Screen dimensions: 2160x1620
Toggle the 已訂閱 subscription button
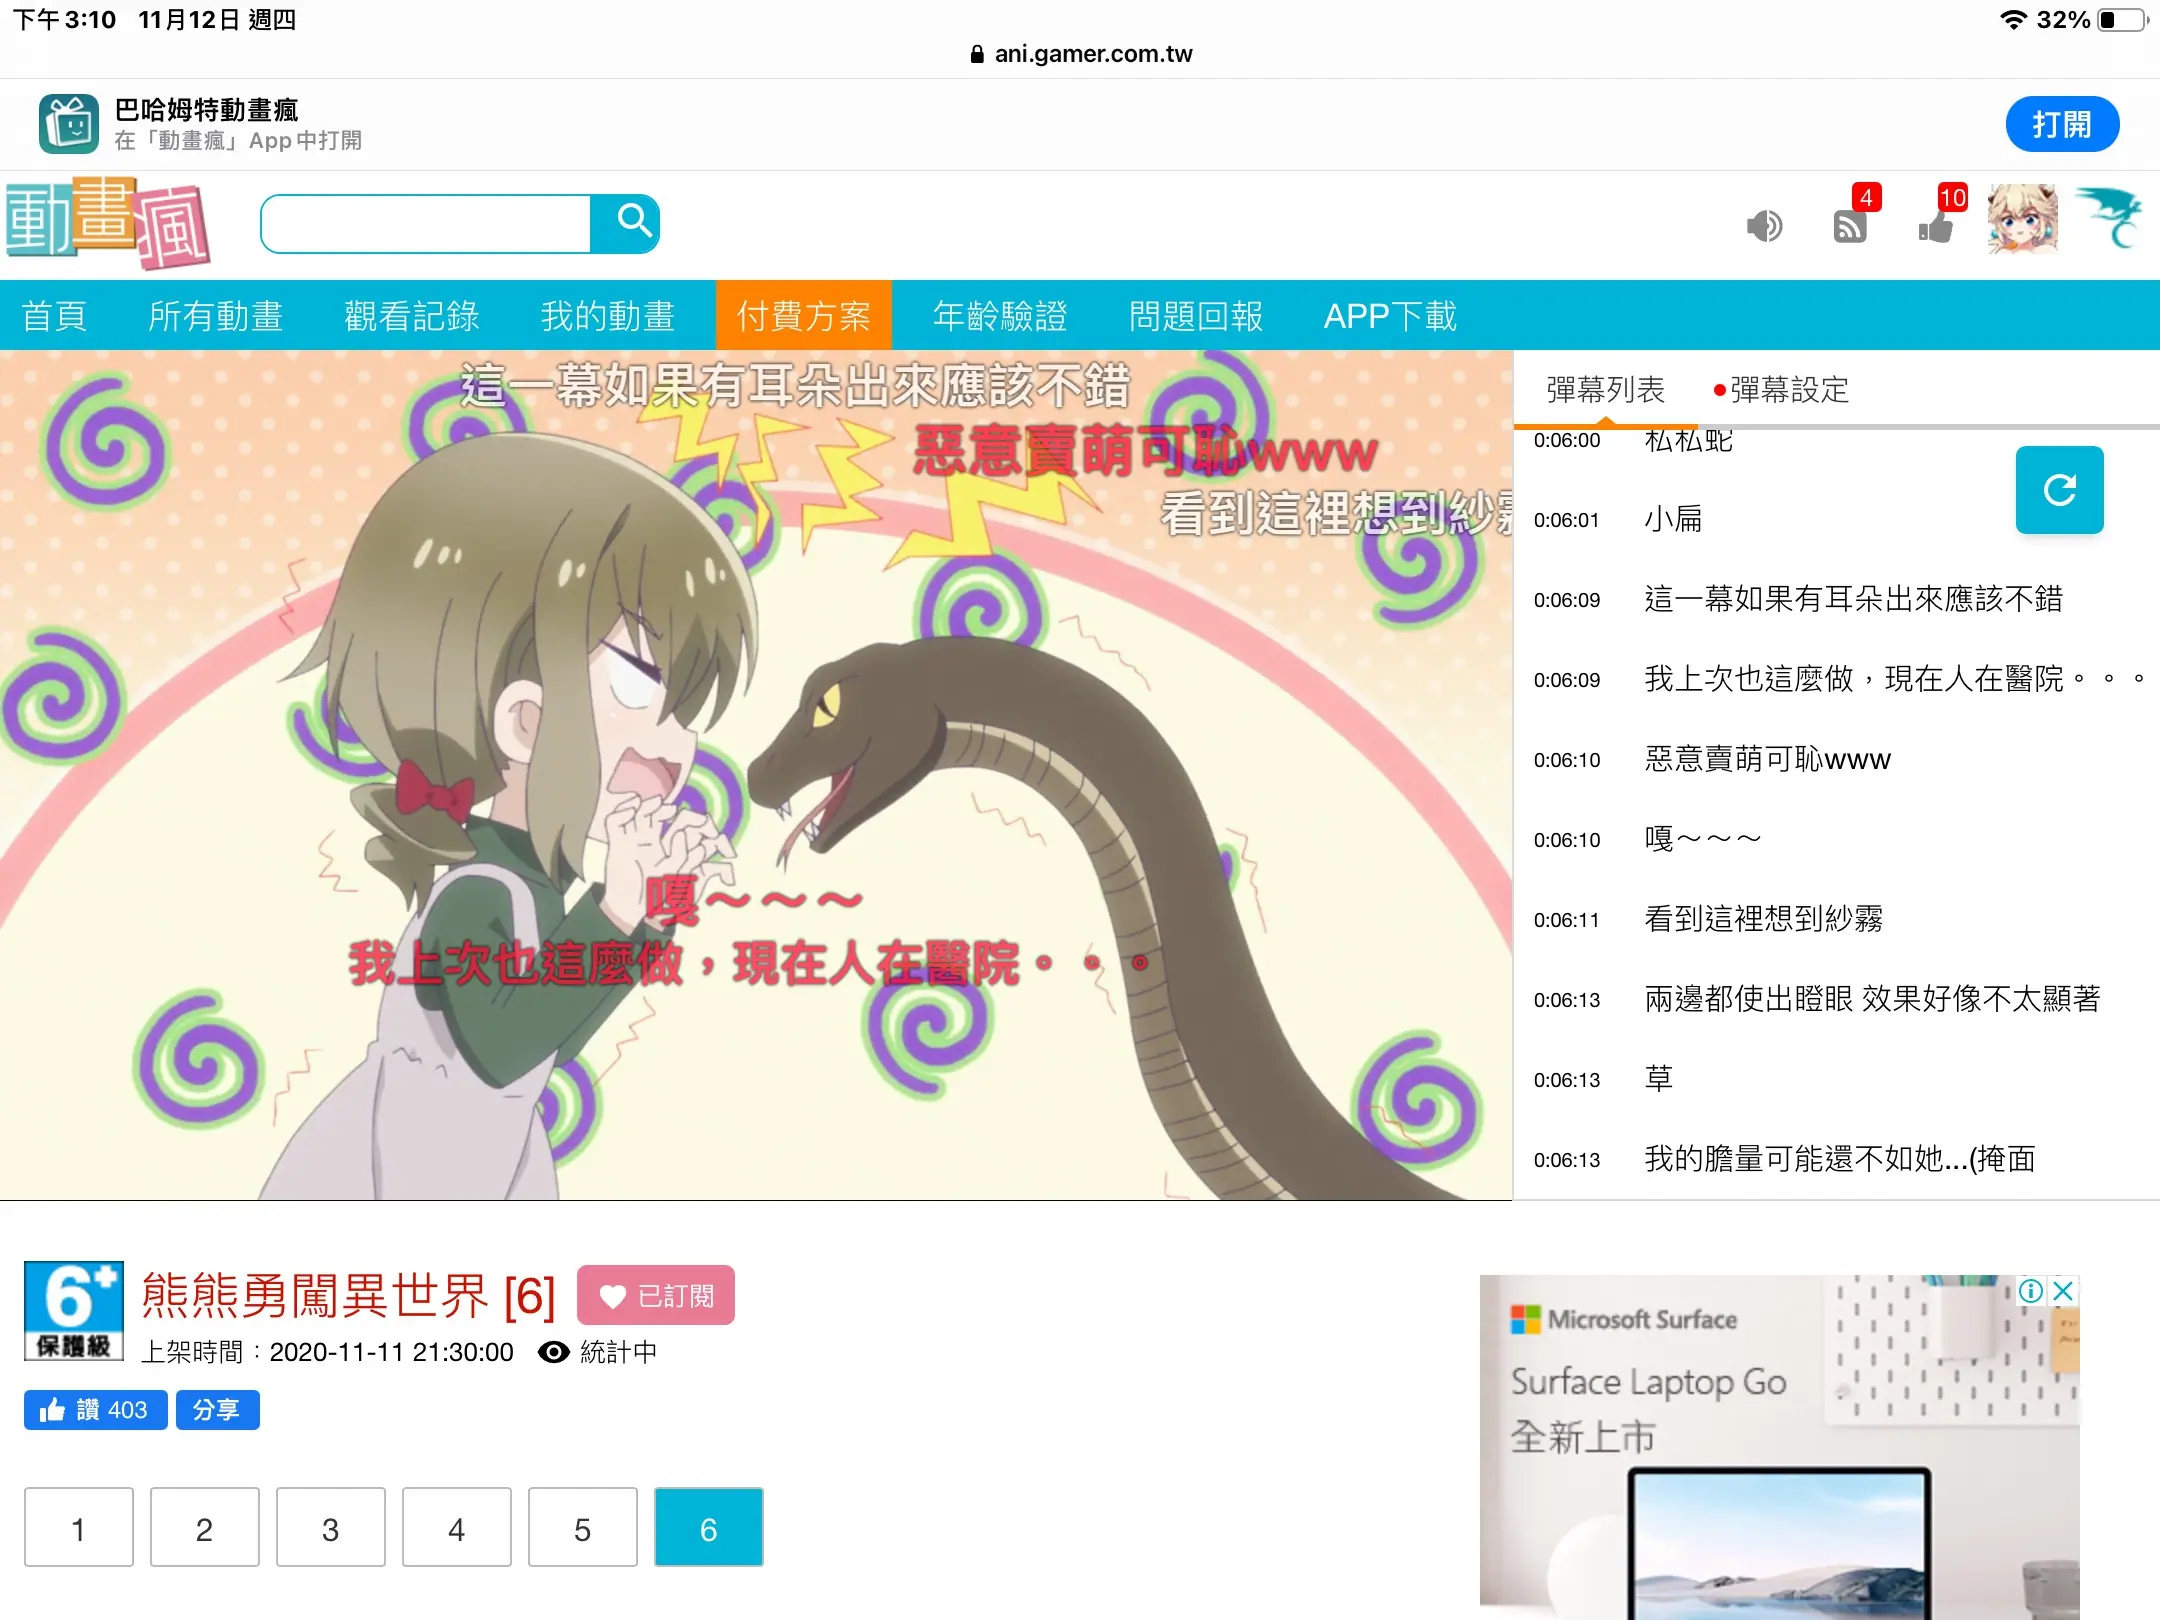click(656, 1295)
